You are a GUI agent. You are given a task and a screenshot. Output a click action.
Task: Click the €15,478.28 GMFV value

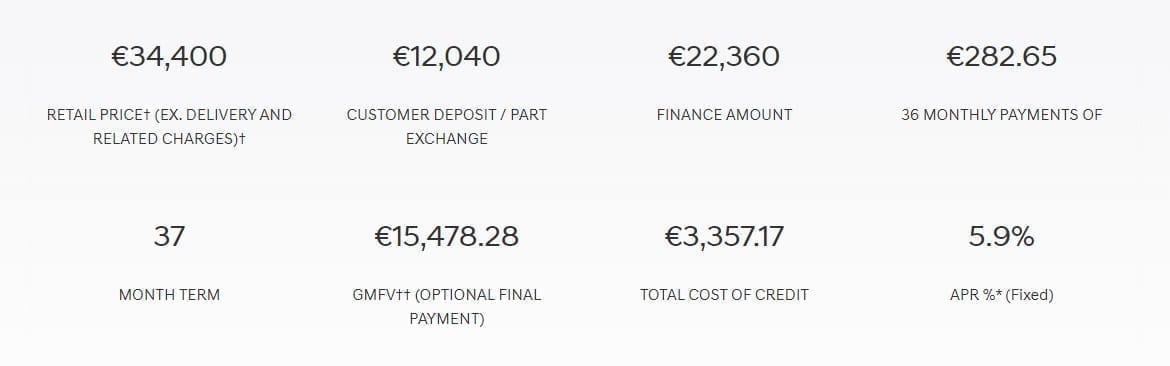point(446,236)
